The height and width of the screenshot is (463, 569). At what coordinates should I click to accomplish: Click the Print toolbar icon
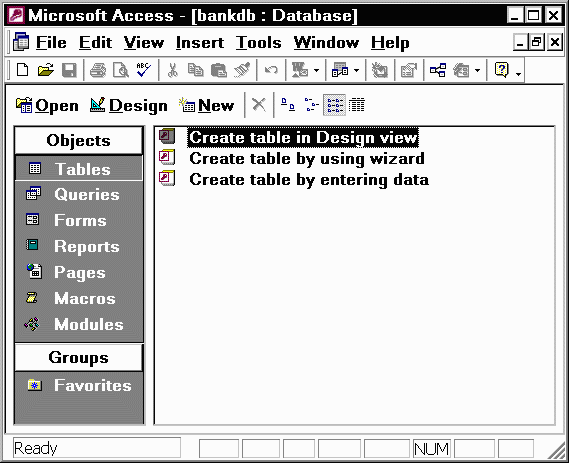coord(98,70)
